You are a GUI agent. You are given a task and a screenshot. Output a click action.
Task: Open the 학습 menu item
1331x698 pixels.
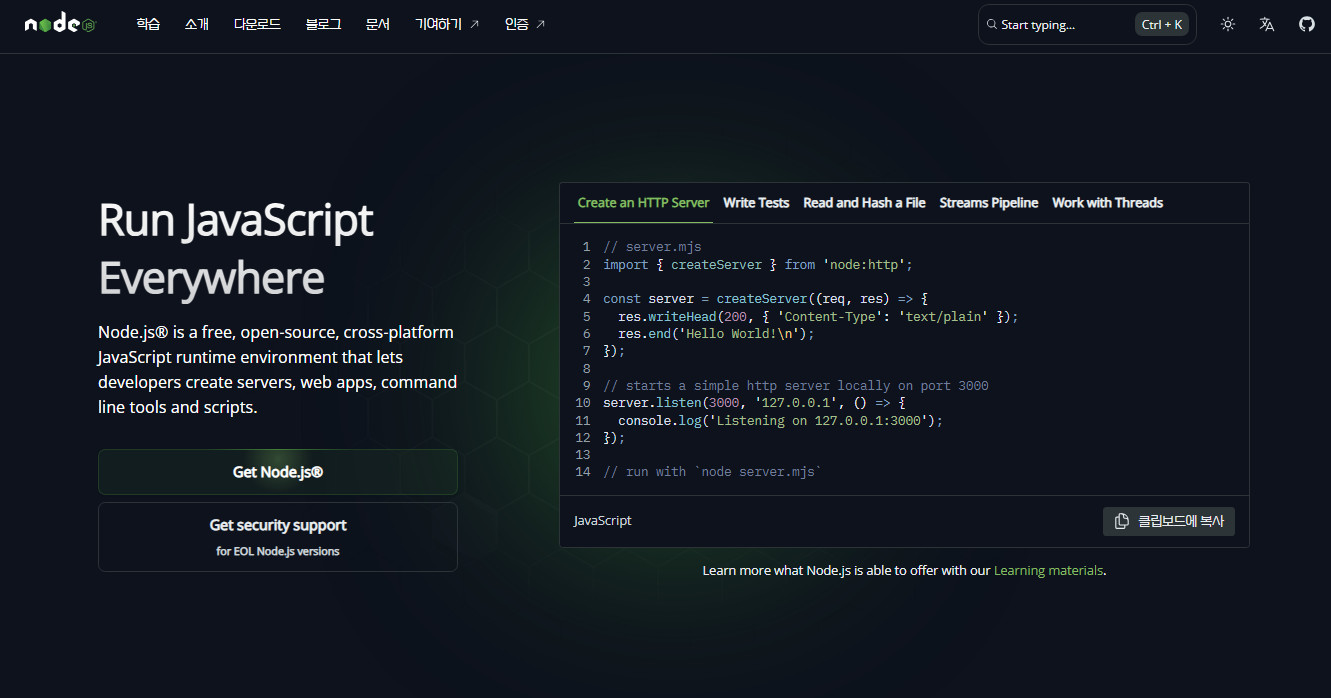(148, 24)
